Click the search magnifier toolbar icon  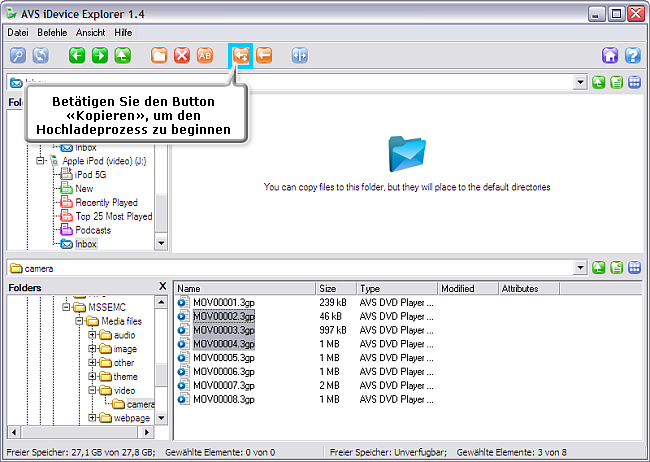(x=18, y=55)
